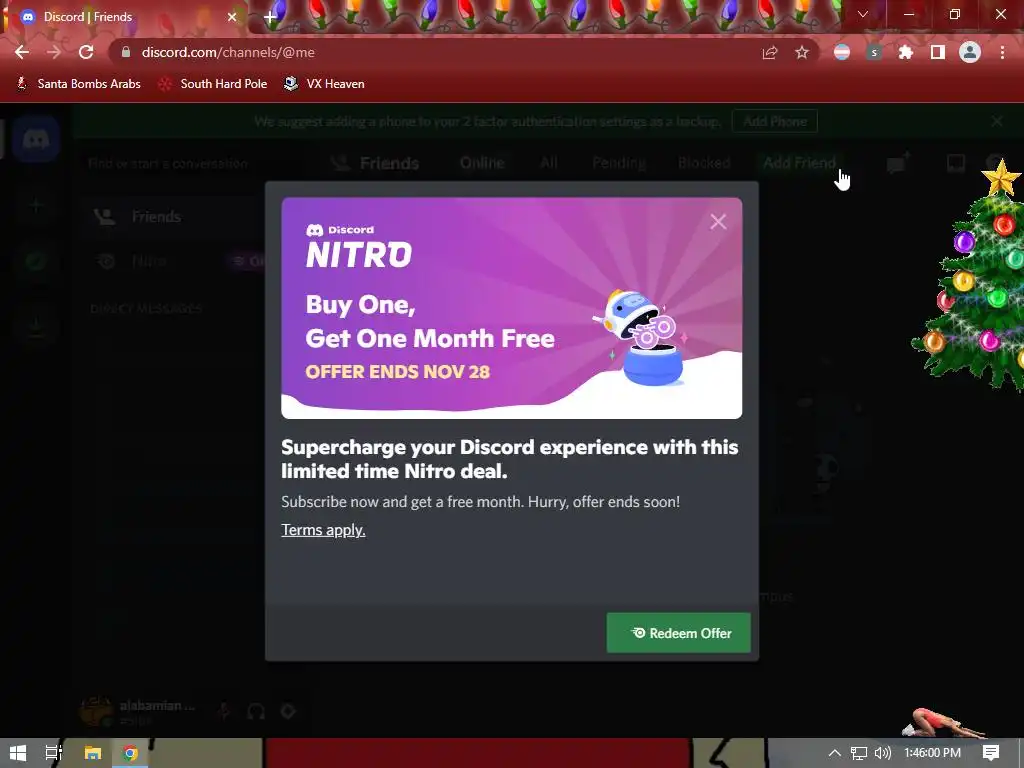1024x768 pixels.
Task: Close the Discord | Friends tab
Action: (x=232, y=17)
